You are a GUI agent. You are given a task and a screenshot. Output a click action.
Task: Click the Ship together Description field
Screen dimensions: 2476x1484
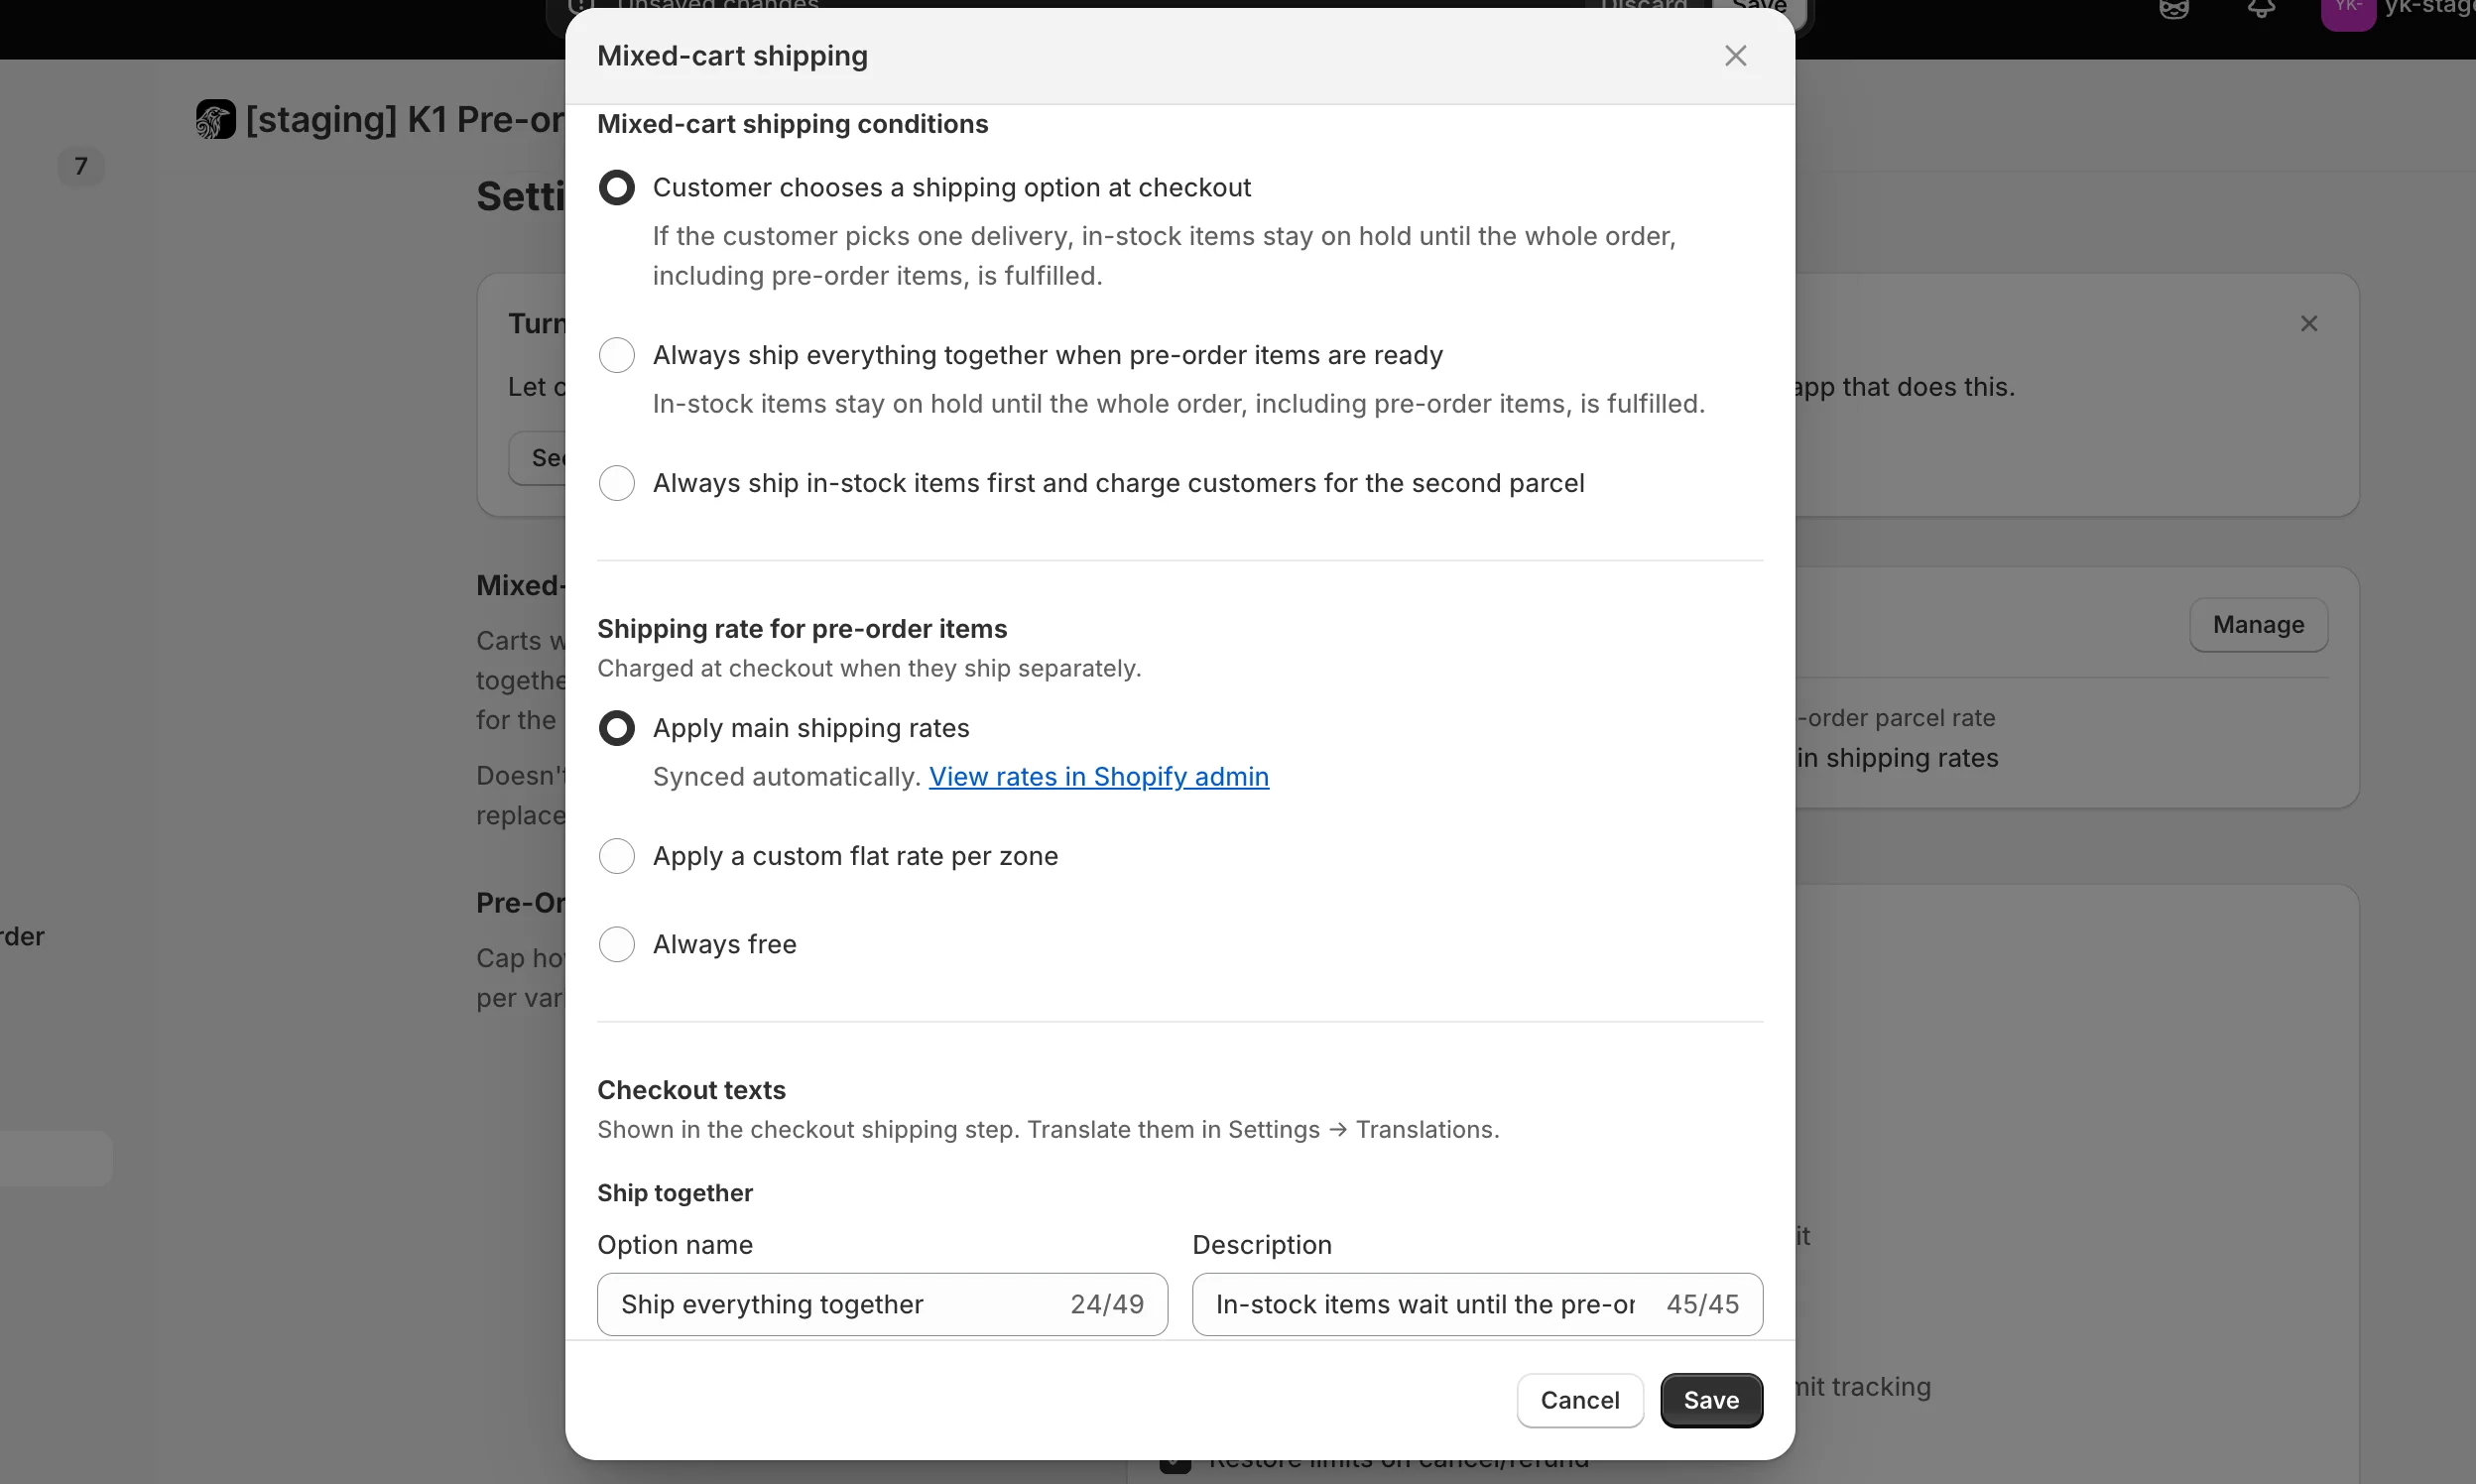click(1477, 1304)
